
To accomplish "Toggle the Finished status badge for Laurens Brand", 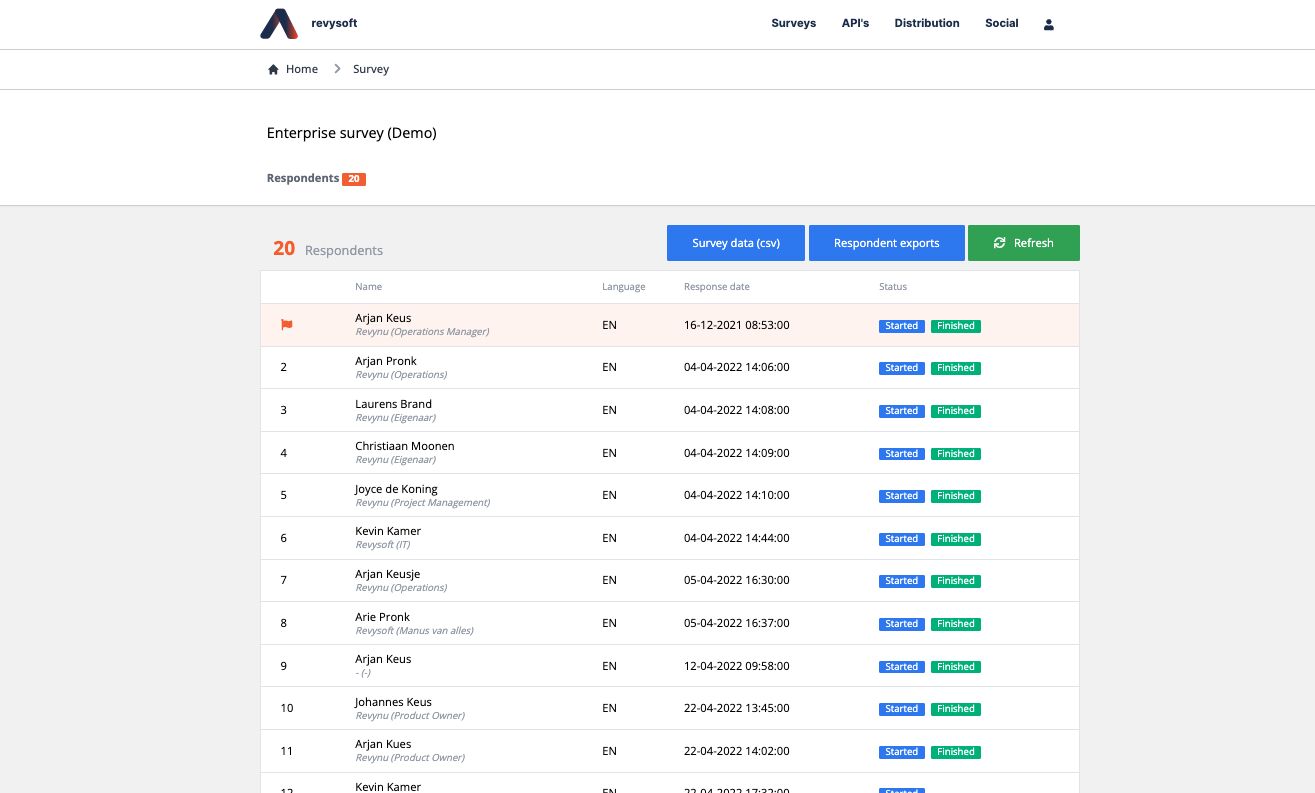I will coord(955,410).
